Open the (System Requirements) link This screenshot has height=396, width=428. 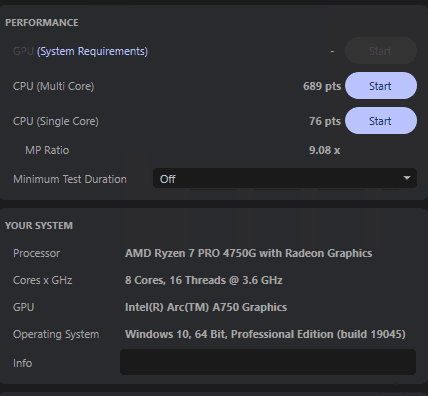(92, 51)
